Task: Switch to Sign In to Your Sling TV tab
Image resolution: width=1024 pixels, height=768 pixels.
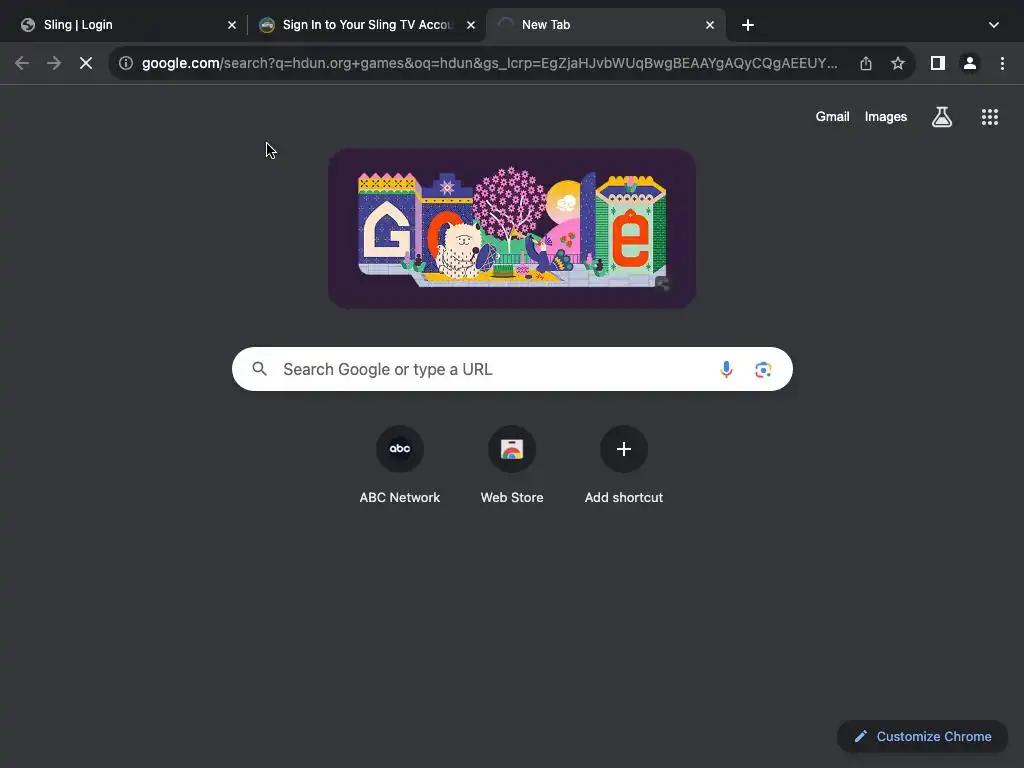Action: [x=367, y=25]
